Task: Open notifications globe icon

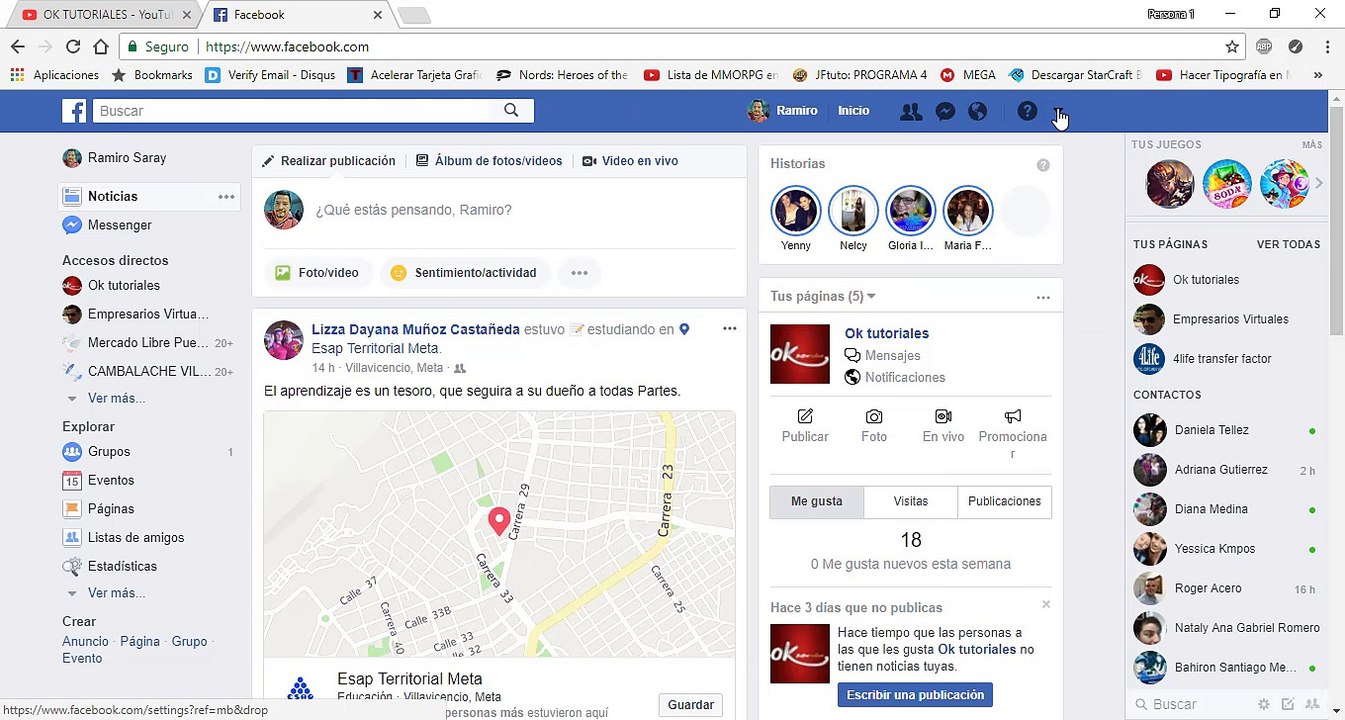Action: [978, 111]
